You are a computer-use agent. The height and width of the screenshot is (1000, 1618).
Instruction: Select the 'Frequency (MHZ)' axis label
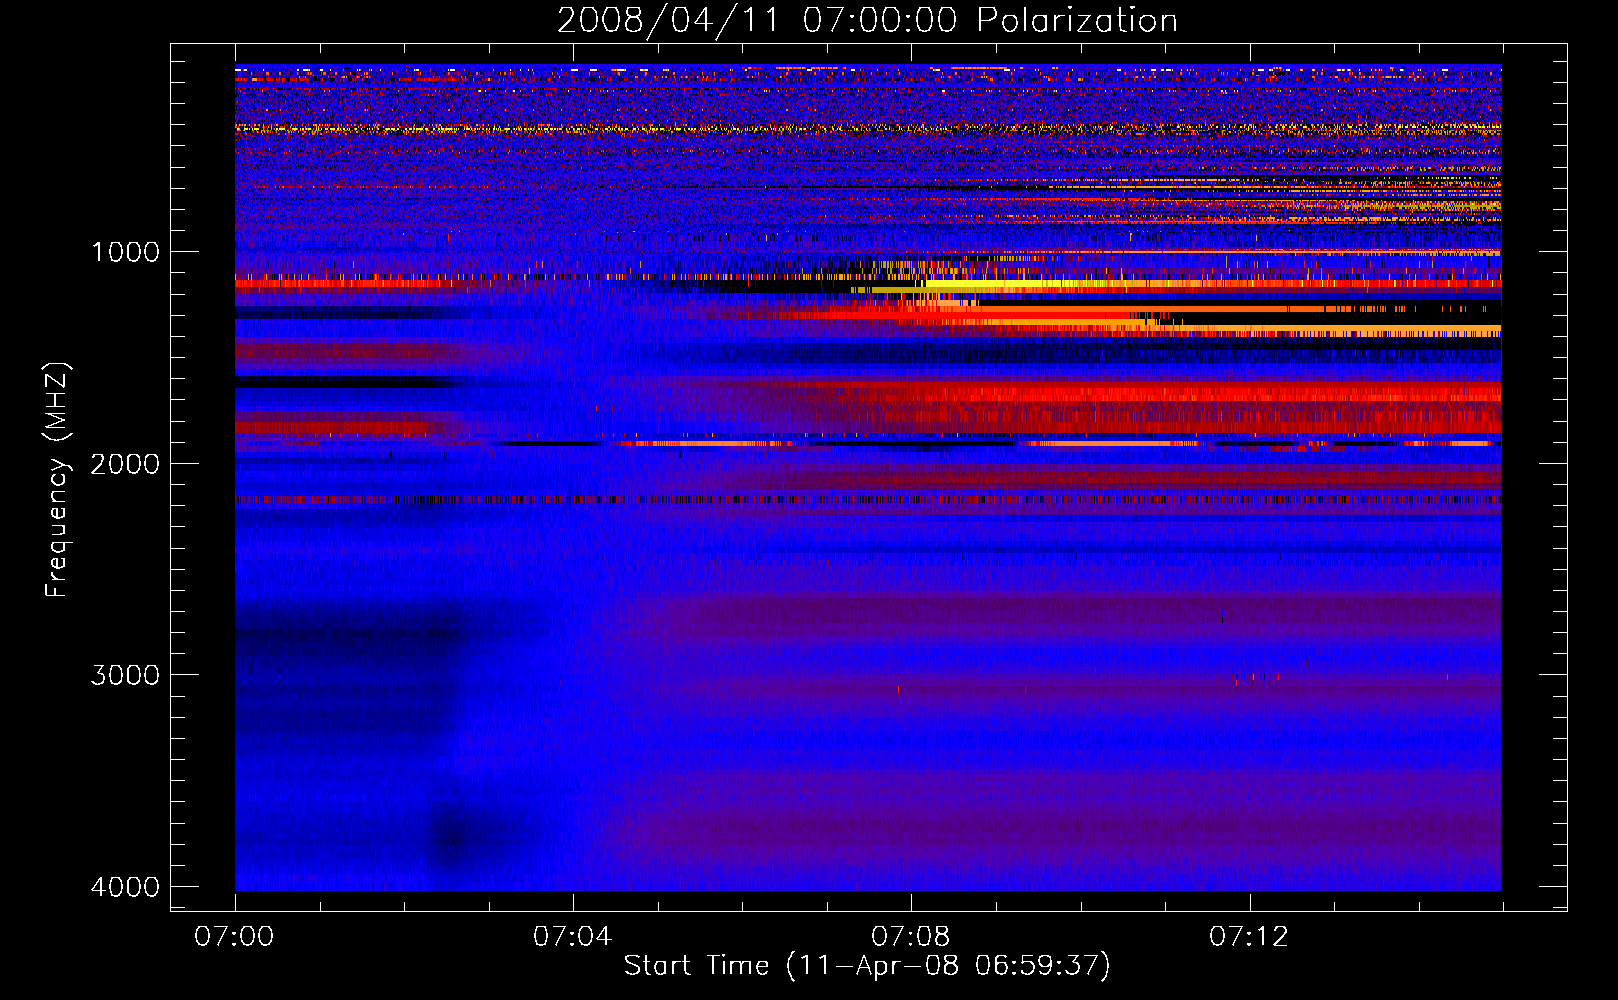(x=56, y=480)
